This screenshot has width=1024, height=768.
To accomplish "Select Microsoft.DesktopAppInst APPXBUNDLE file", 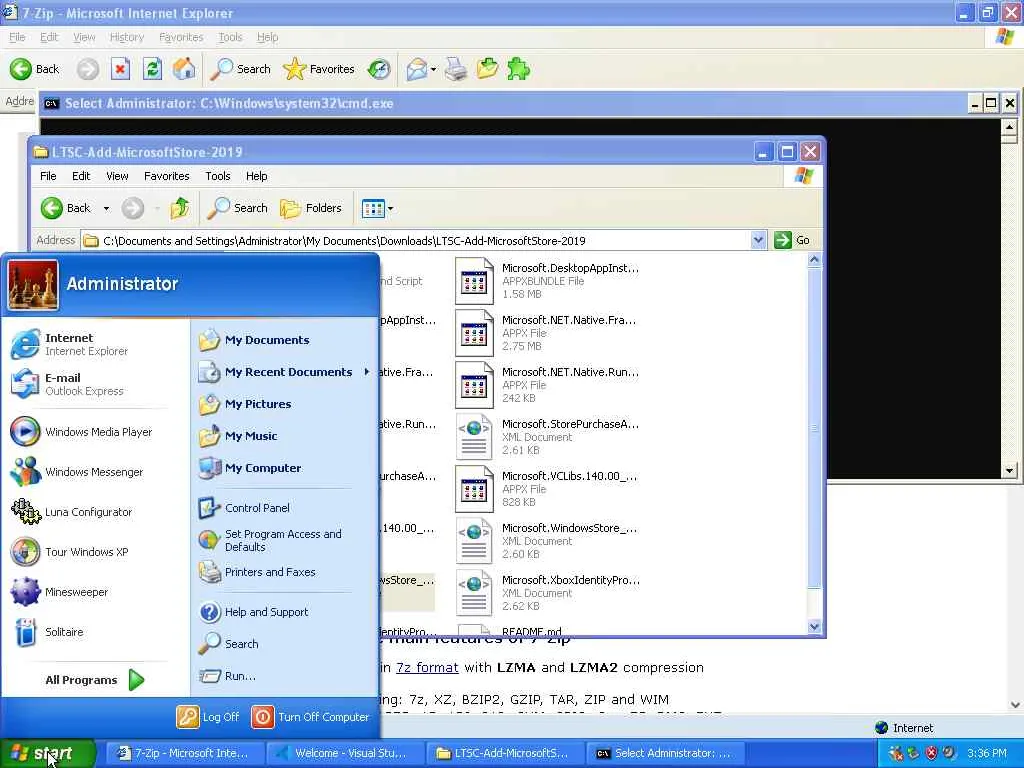I will click(x=547, y=281).
